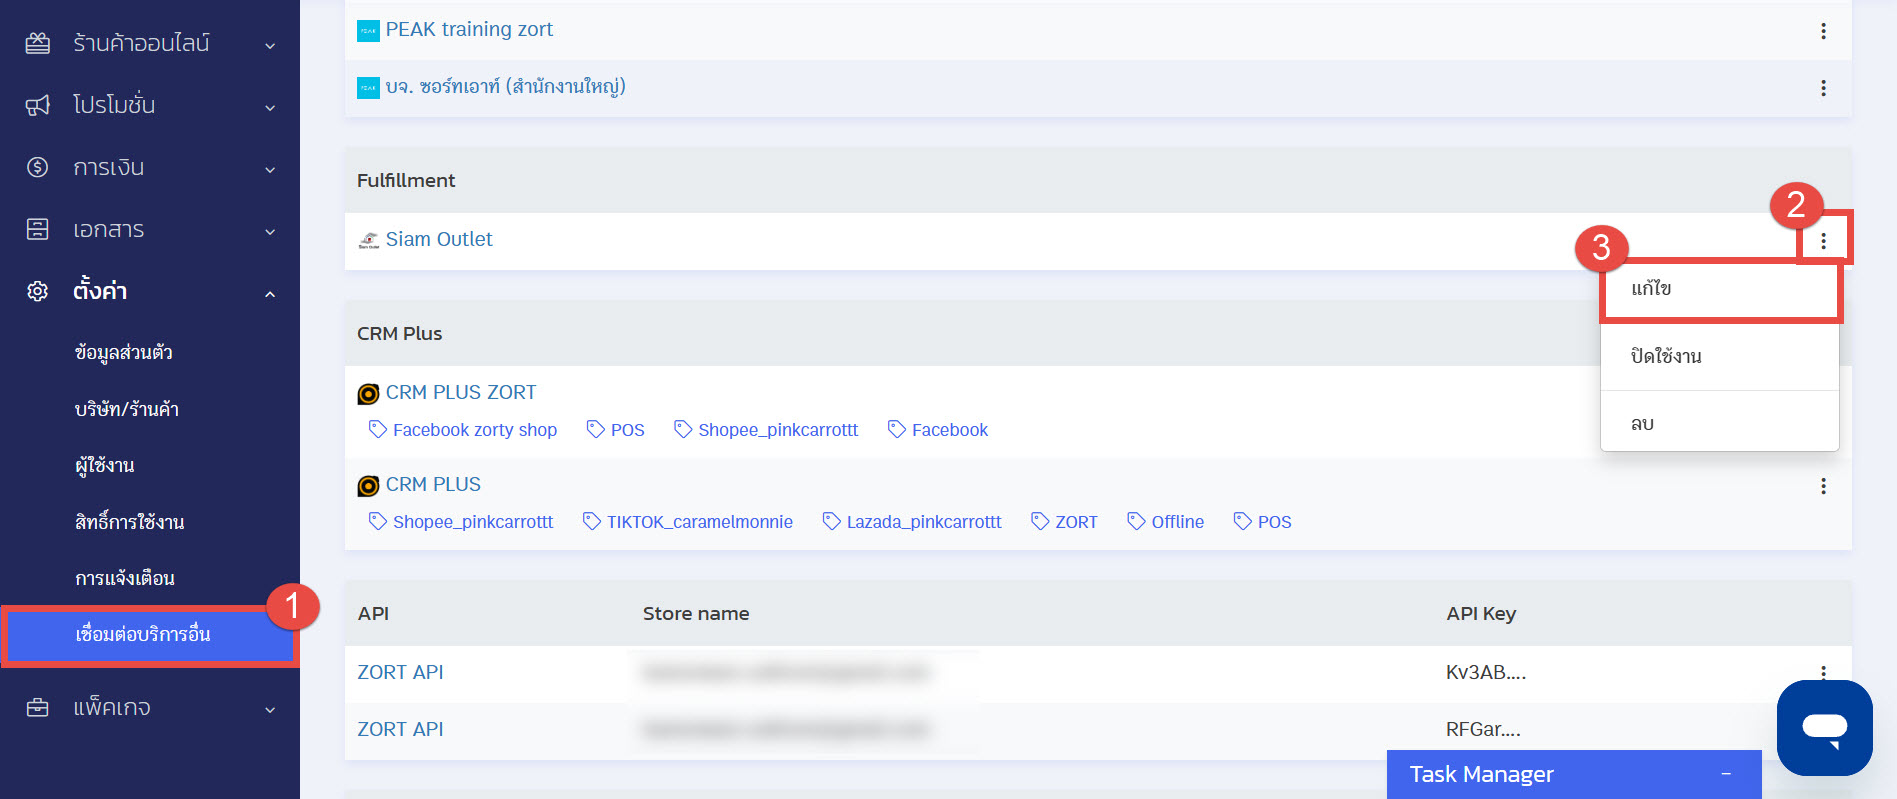Expand the ร้านค้าออนไลน์ sidebar menu
The image size is (1897, 799).
point(270,45)
